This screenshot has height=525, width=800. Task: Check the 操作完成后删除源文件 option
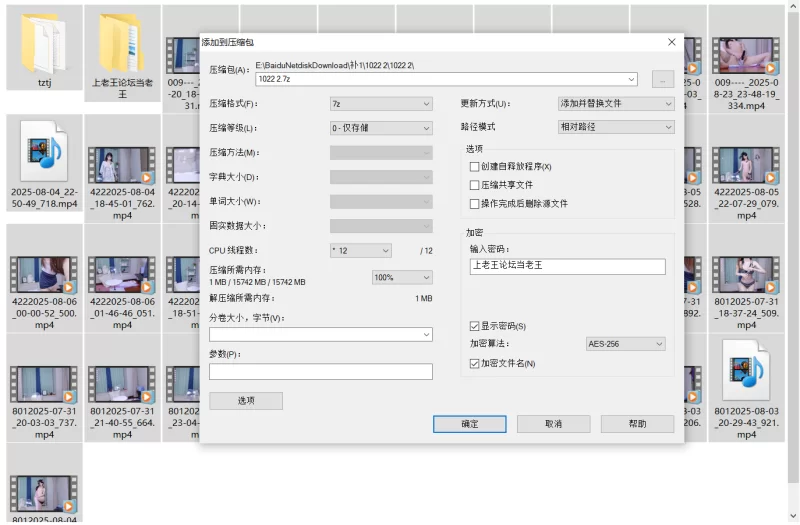475,203
